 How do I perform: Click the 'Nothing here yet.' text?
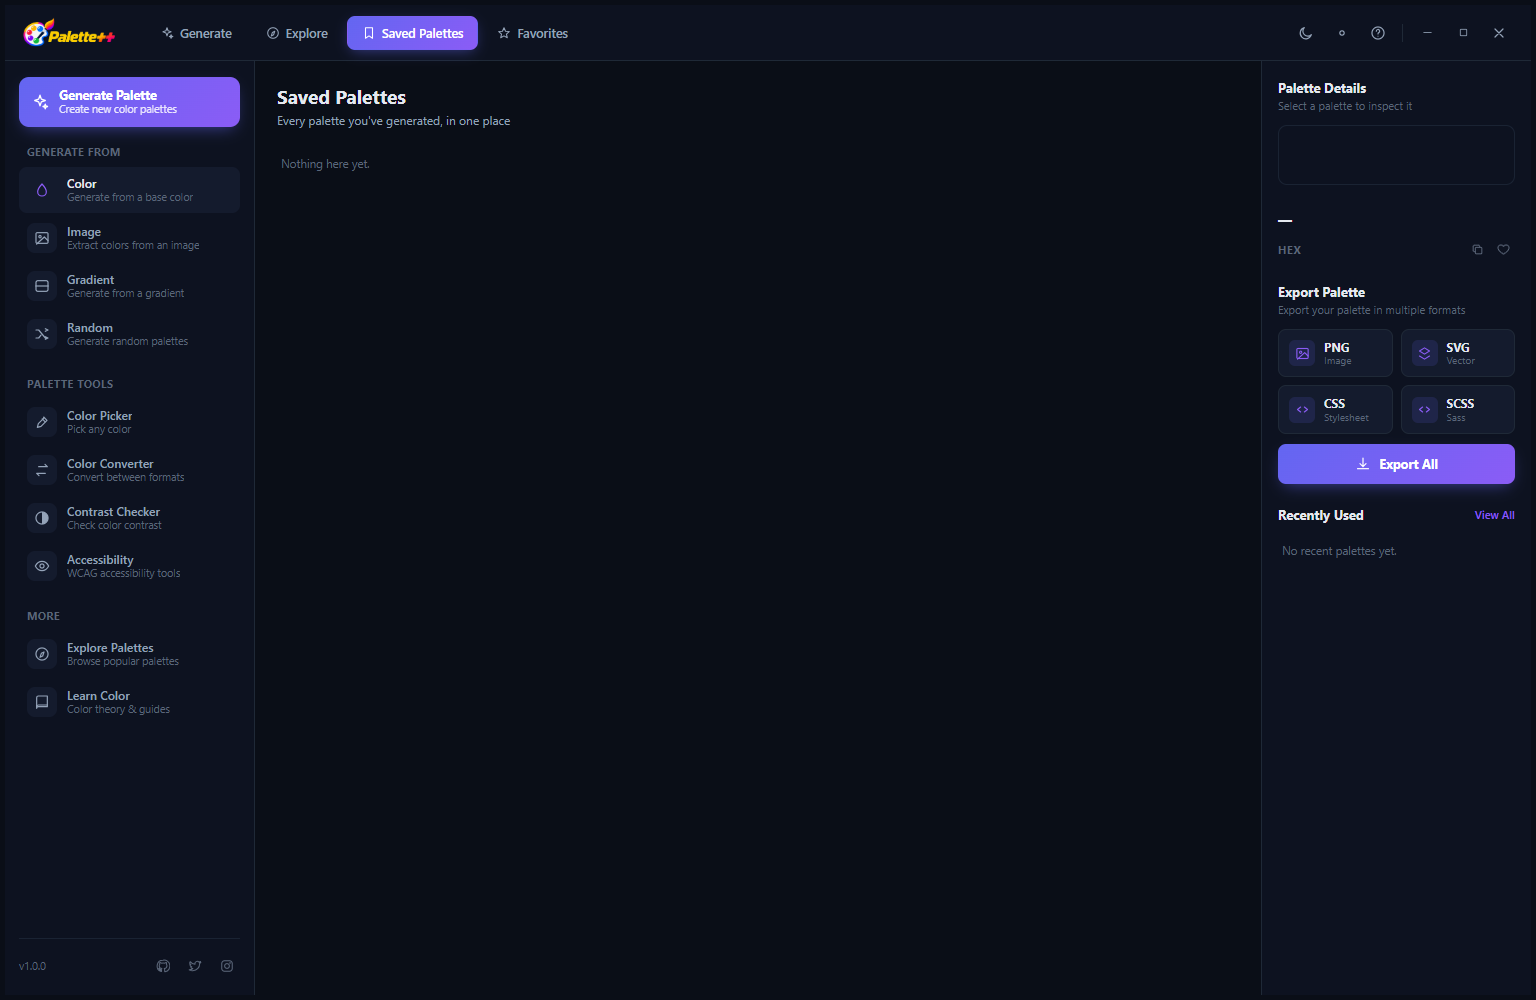(325, 164)
